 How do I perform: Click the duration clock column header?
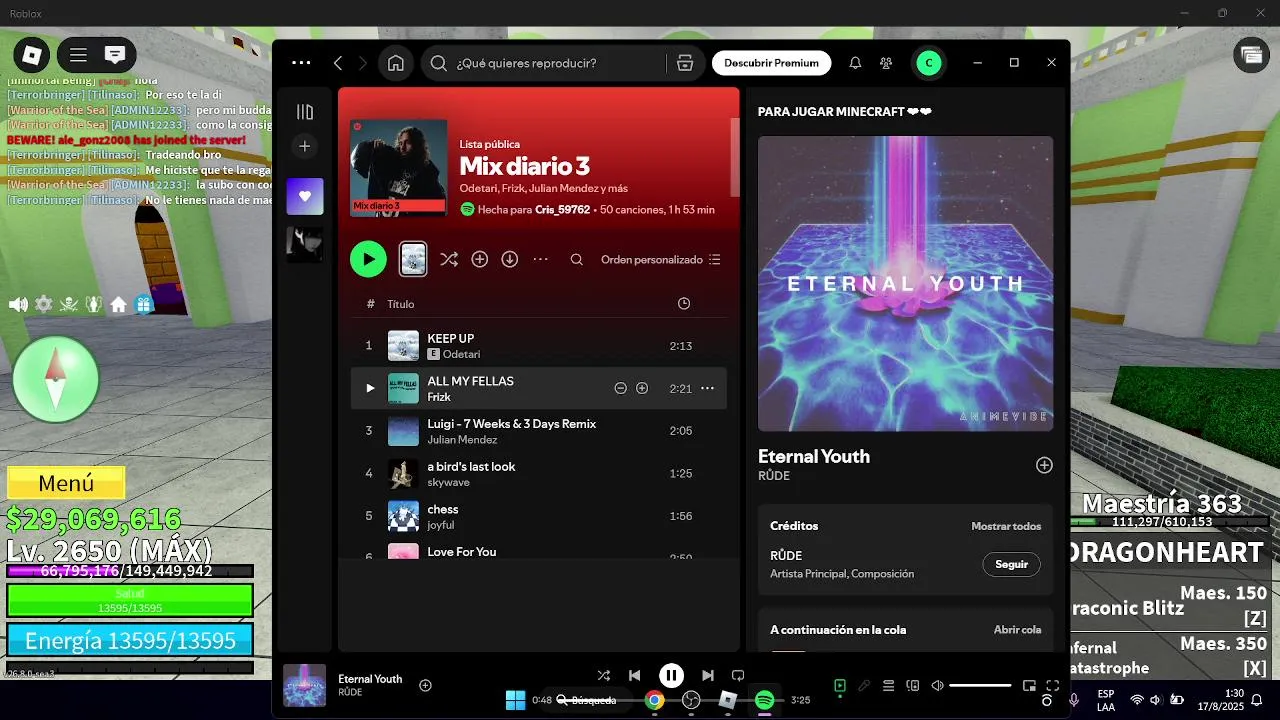click(x=684, y=304)
